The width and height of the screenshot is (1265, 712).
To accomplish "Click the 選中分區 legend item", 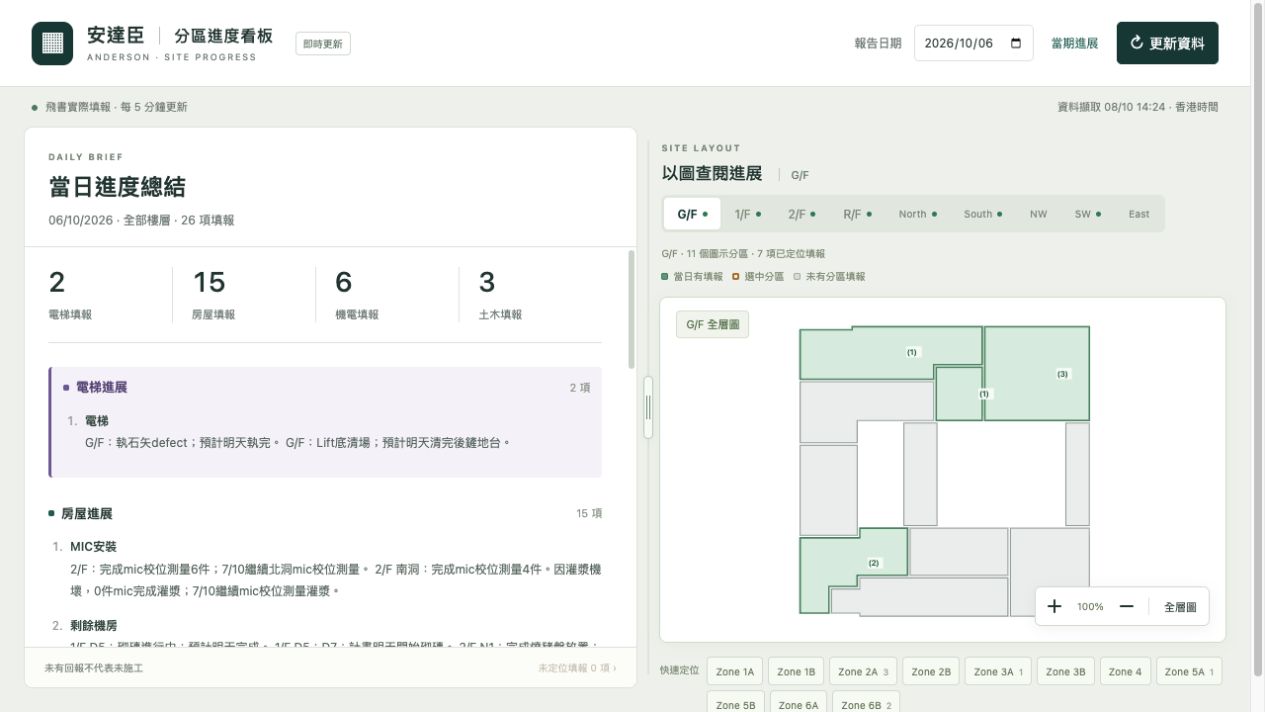I will [x=758, y=276].
